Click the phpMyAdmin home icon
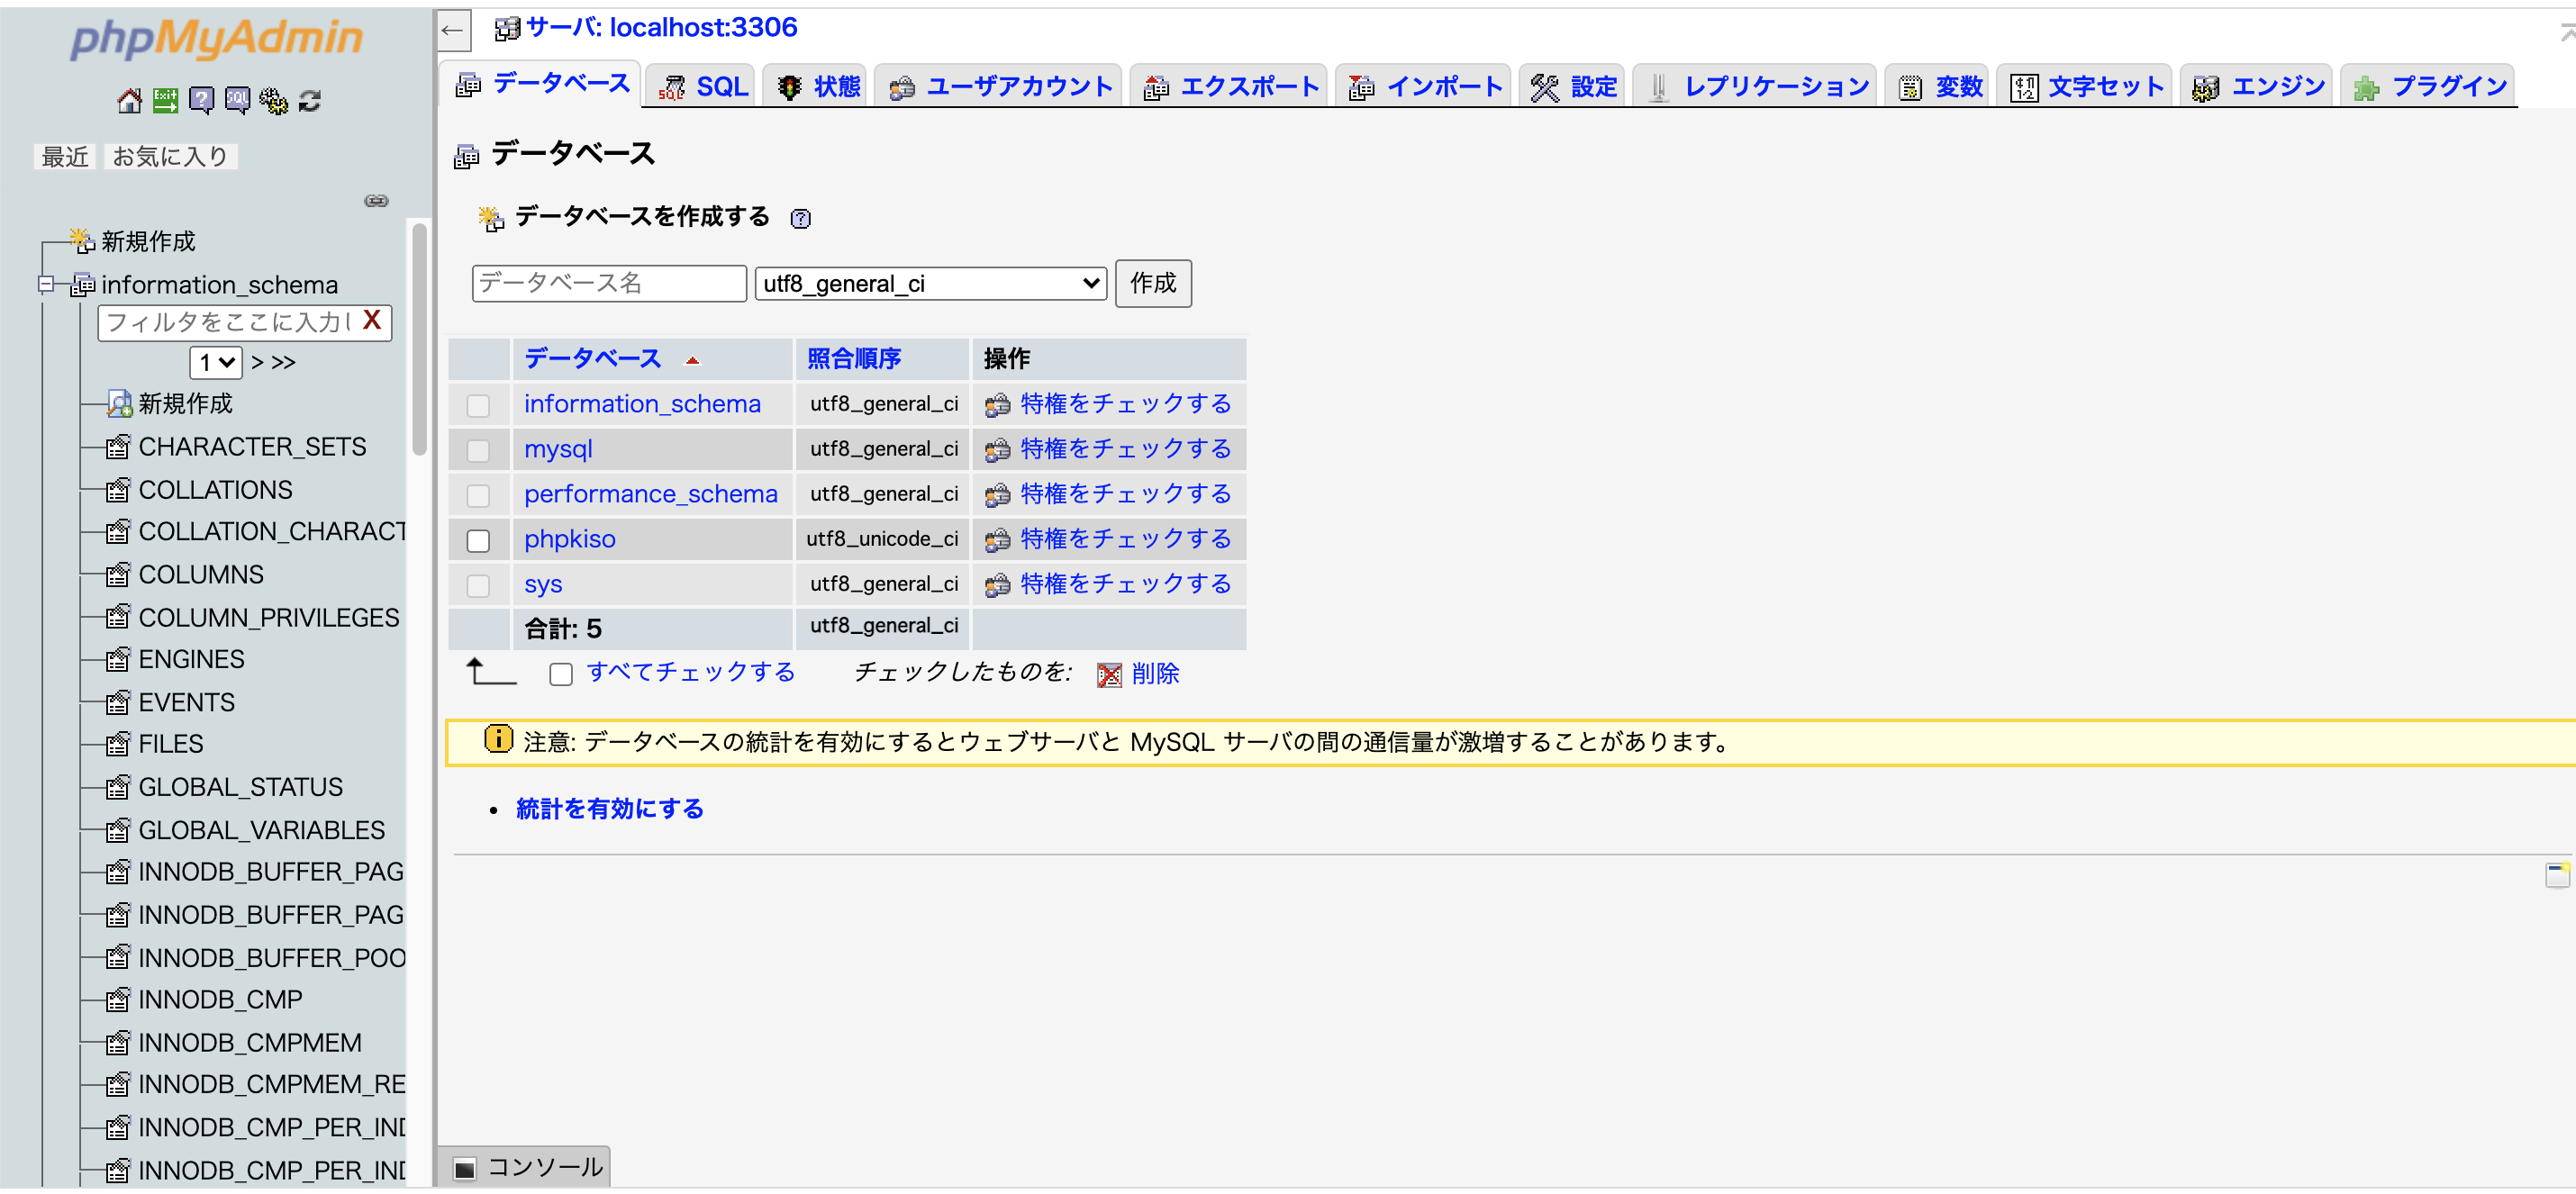Screen dimensions: 2576x1194 coord(128,100)
